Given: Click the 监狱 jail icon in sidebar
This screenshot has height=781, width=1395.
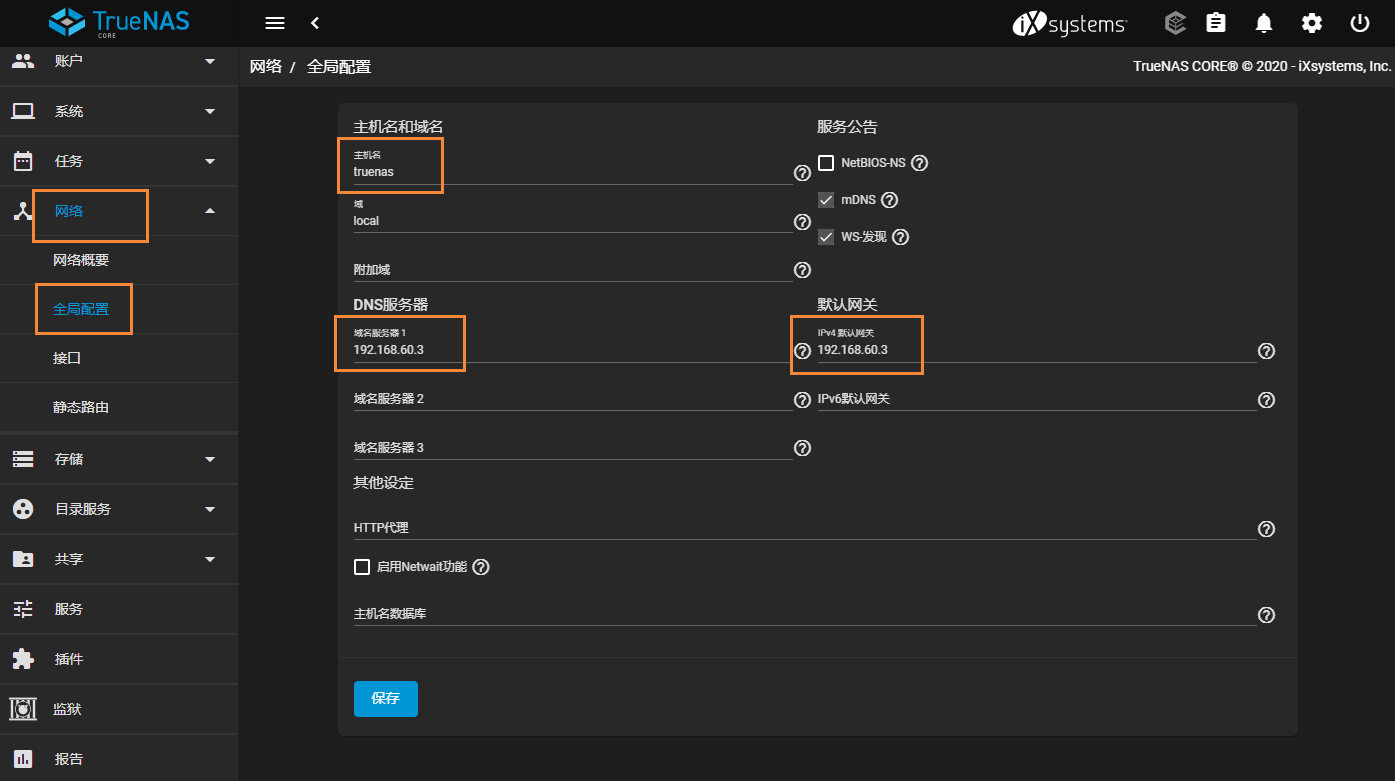Looking at the screenshot, I should (23, 709).
